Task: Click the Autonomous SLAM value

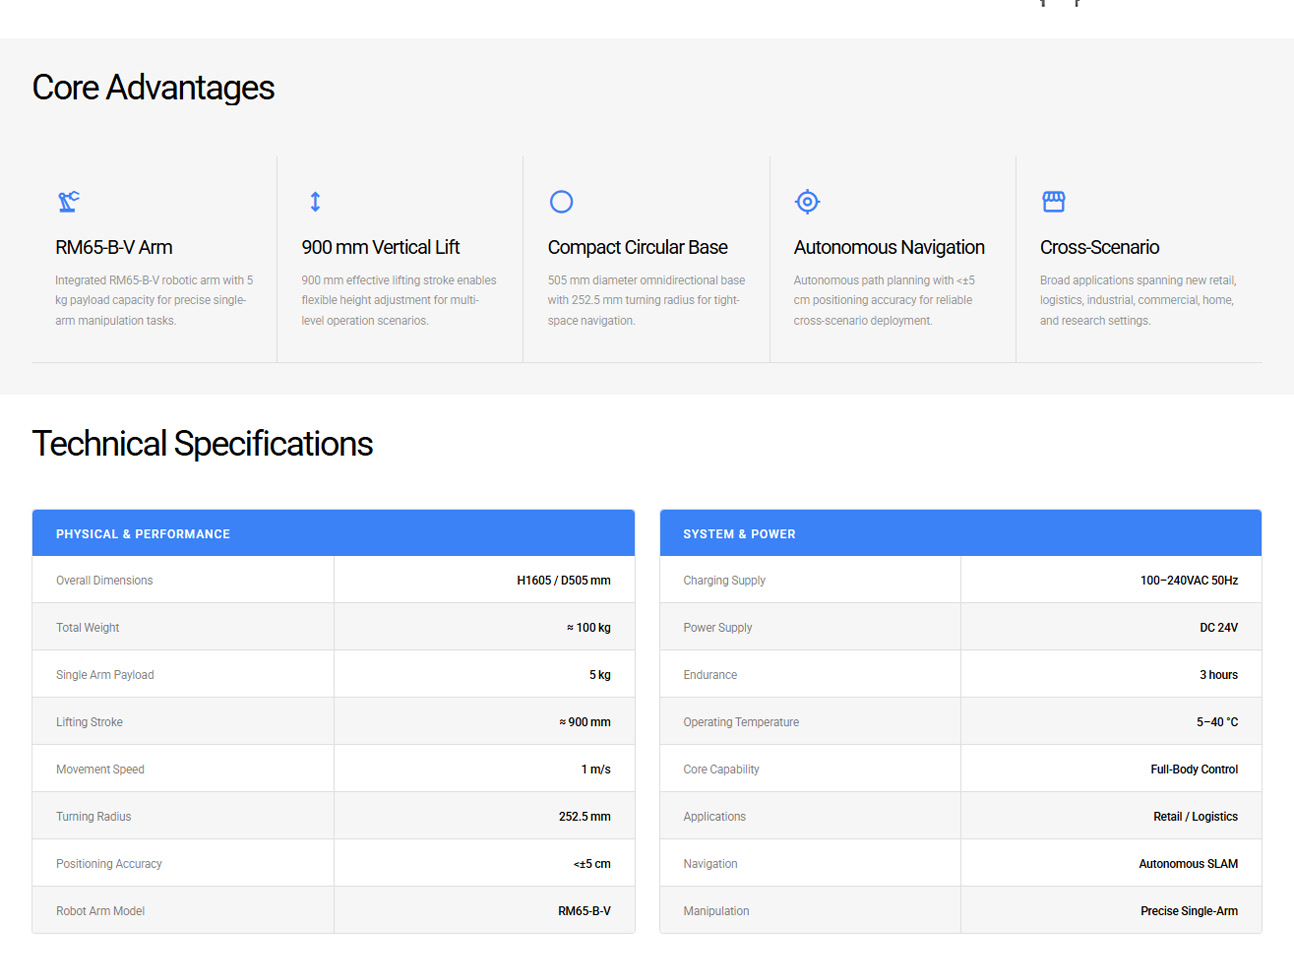Action: (1188, 864)
